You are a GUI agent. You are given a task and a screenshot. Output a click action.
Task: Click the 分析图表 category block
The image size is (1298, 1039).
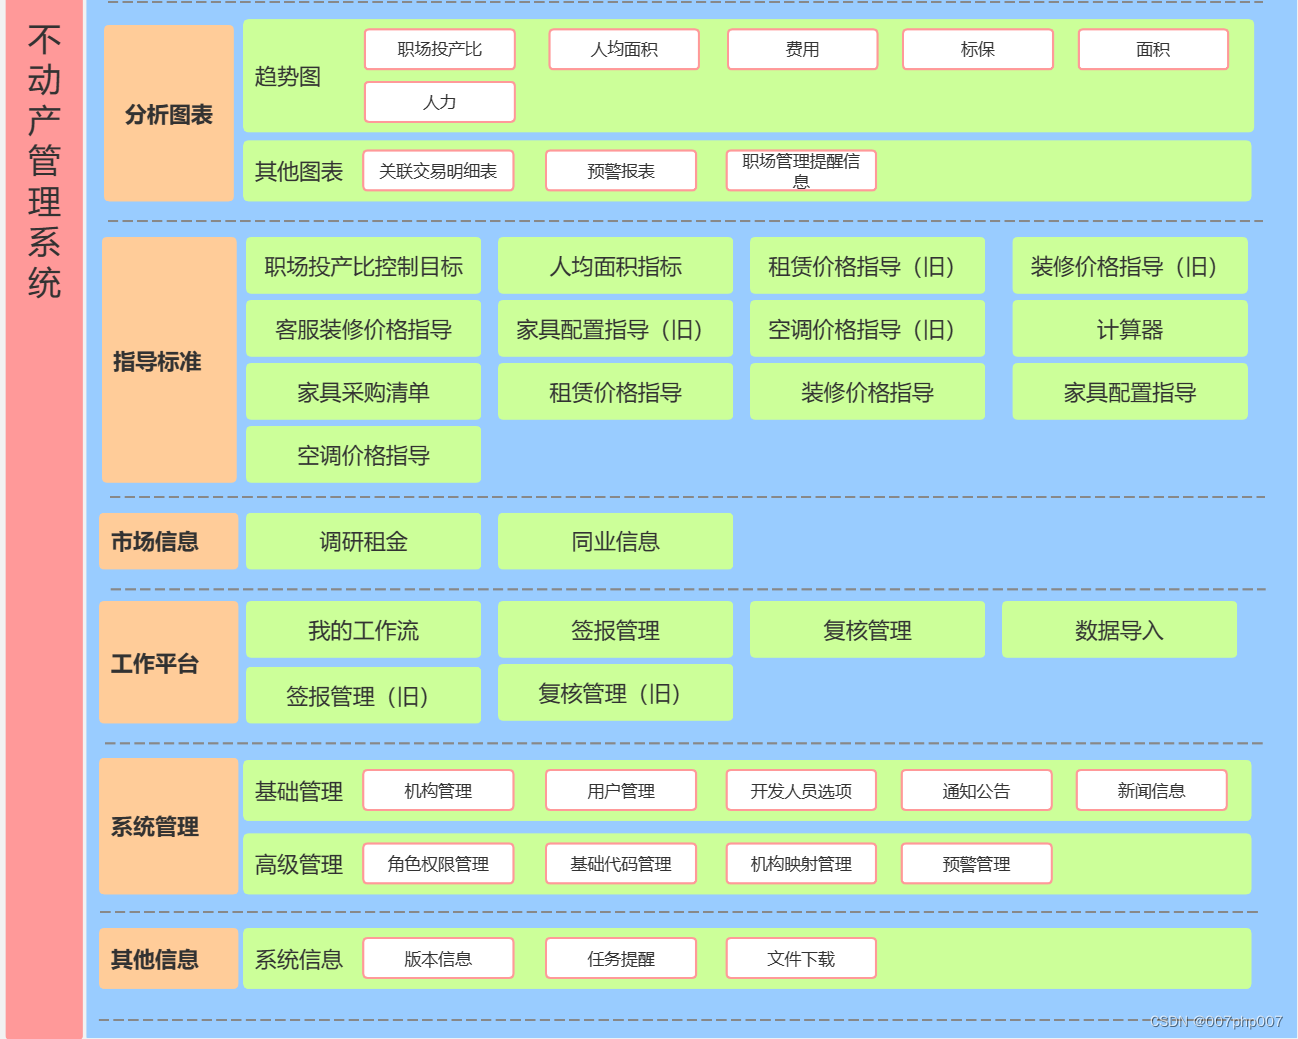(169, 114)
